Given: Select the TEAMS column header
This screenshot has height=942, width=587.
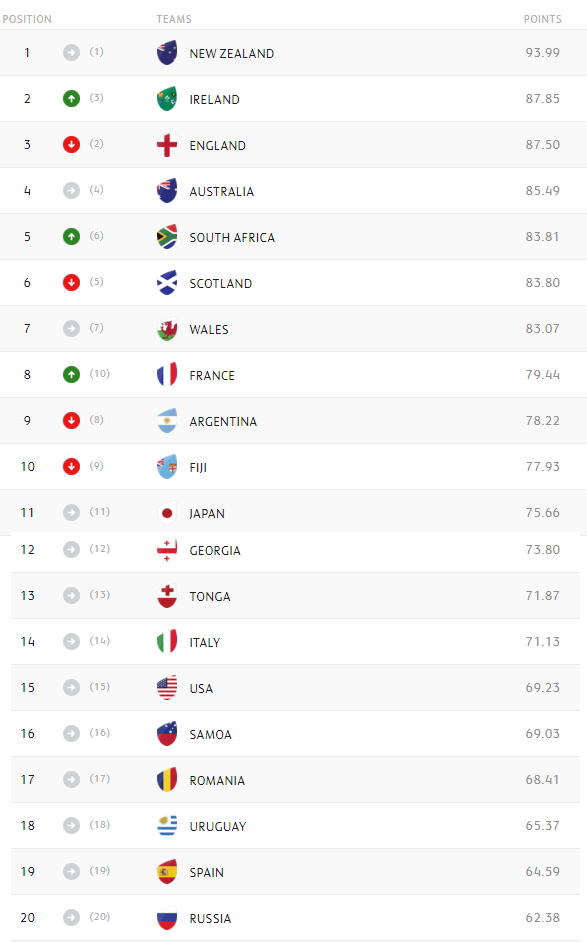Looking at the screenshot, I should coord(174,19).
